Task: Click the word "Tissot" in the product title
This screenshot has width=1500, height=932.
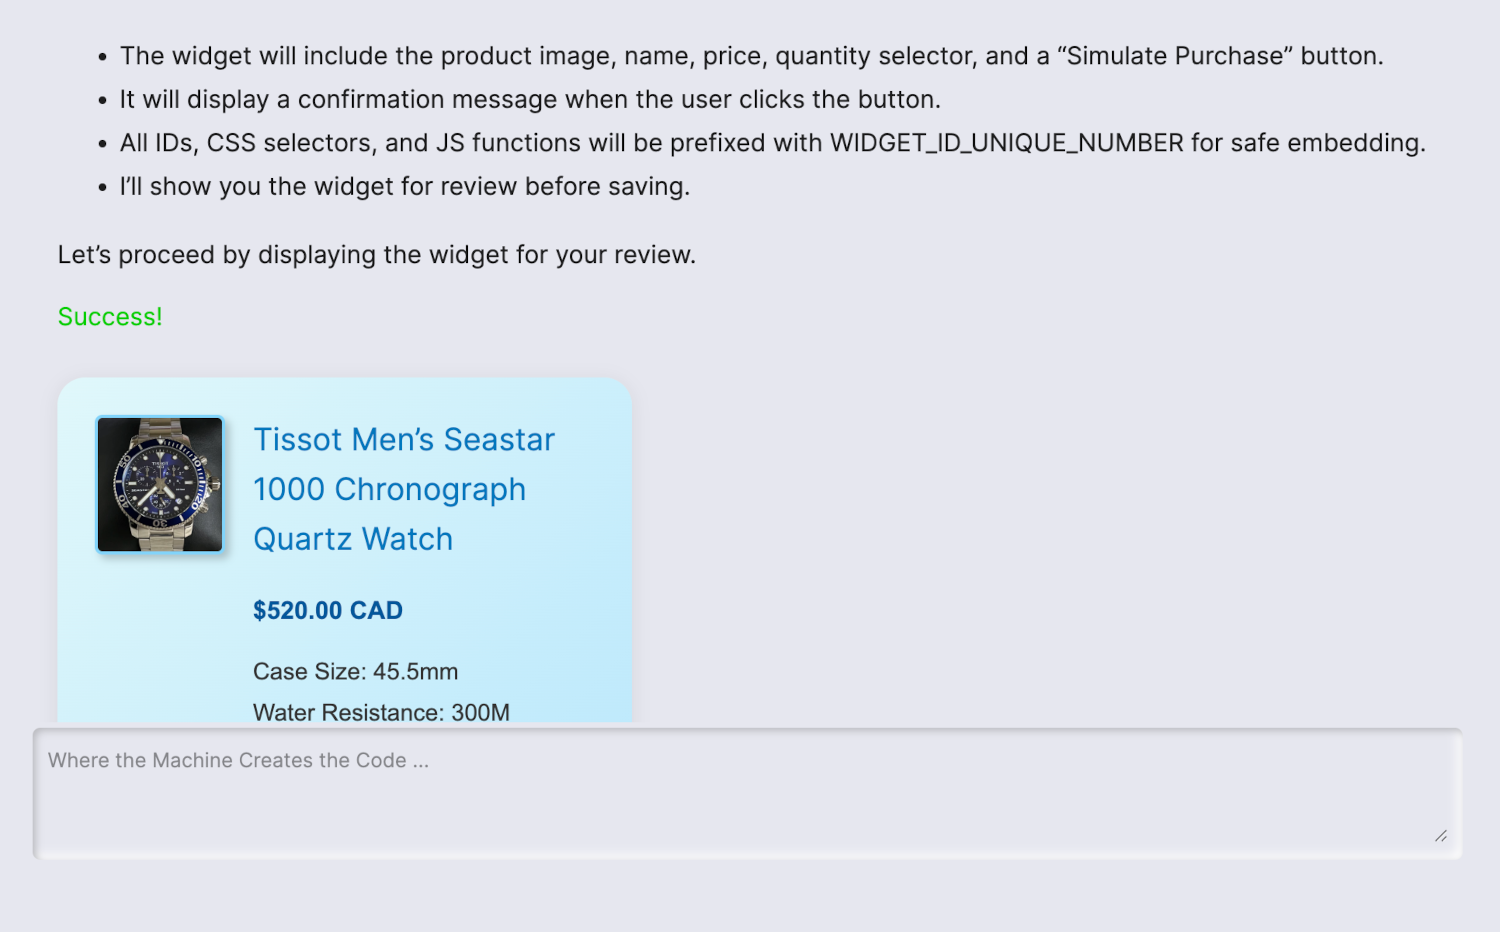Action: point(298,440)
